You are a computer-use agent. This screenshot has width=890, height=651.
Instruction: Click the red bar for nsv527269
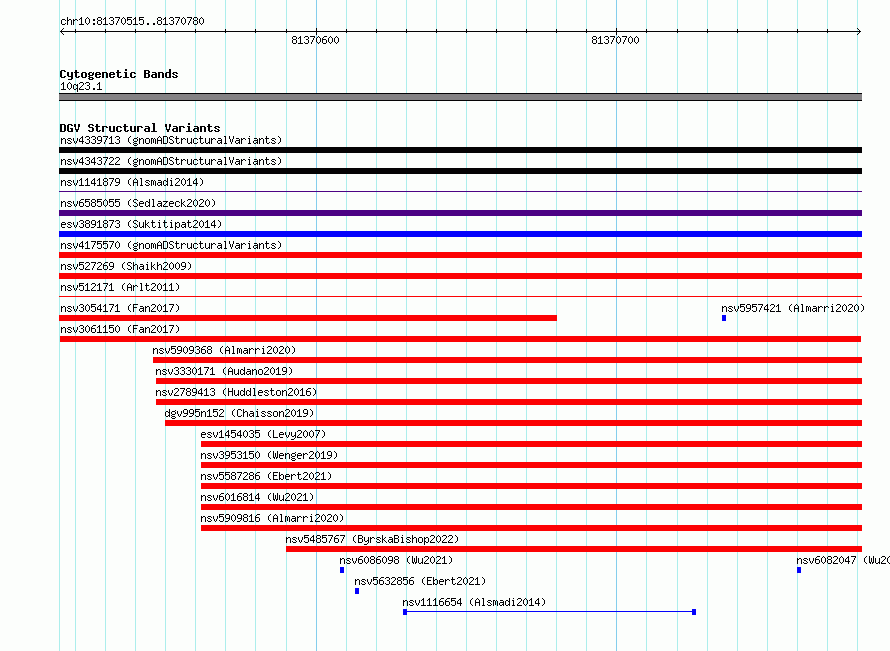[460, 276]
